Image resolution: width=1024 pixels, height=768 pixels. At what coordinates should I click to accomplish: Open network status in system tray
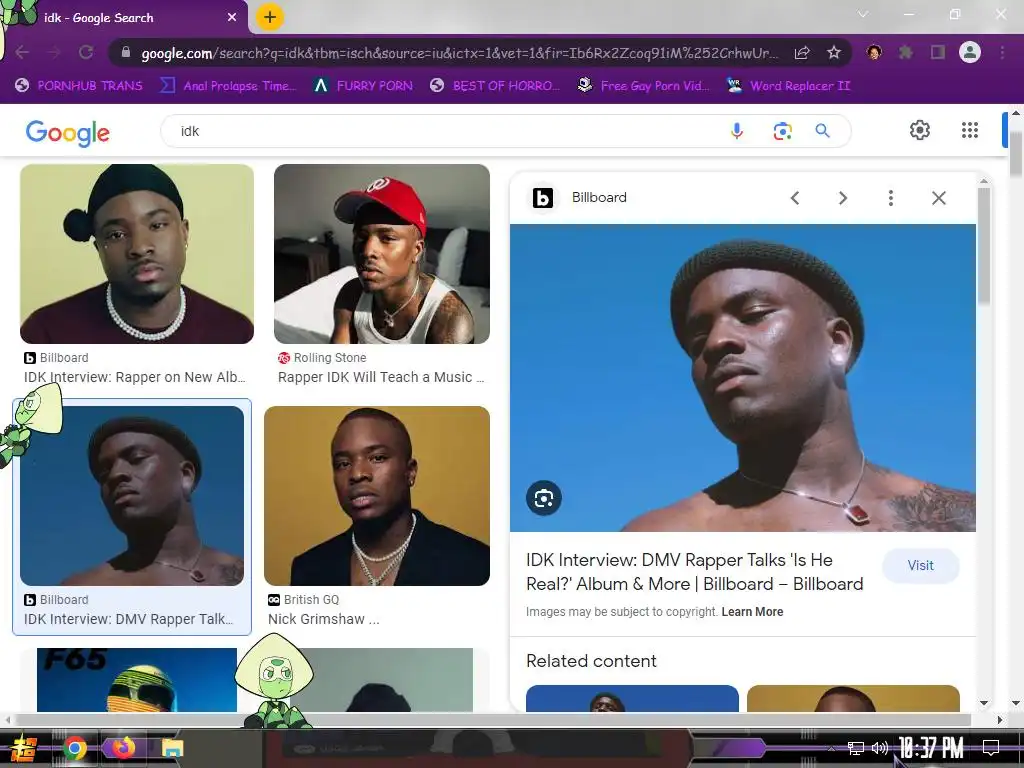855,748
